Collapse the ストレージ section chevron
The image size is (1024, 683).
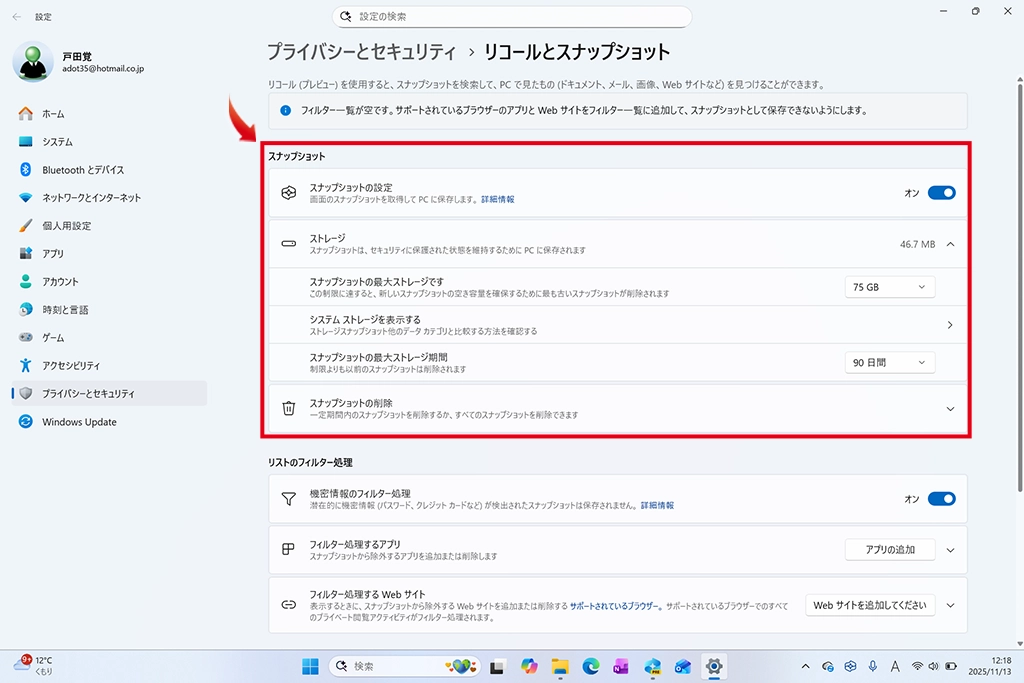(x=949, y=243)
